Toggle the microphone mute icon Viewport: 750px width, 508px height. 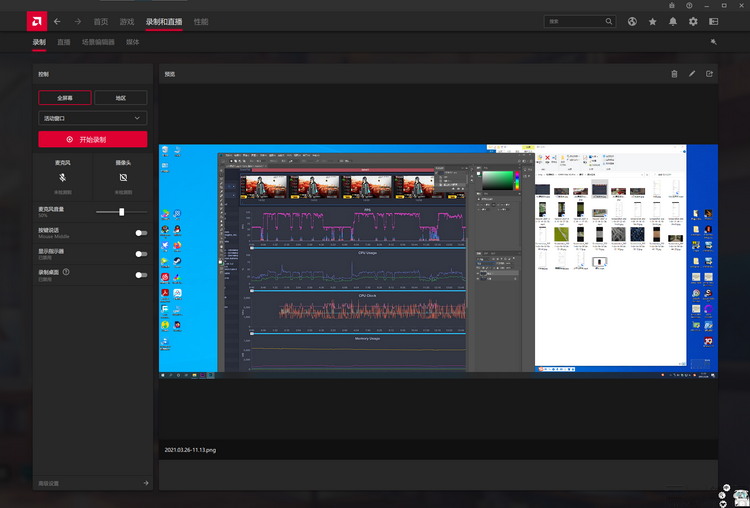click(x=64, y=176)
